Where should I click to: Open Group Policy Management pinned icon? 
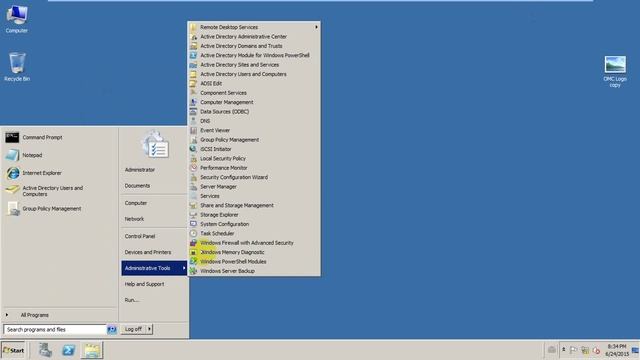(12, 209)
